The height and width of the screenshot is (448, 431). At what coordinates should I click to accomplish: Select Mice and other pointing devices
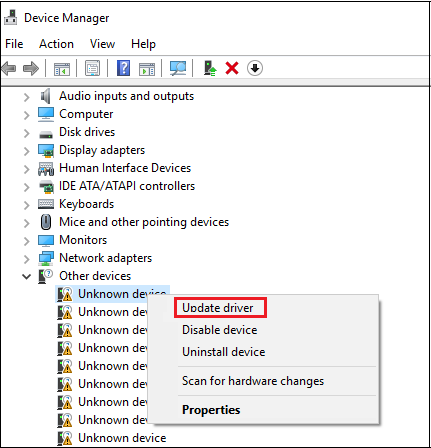click(144, 222)
